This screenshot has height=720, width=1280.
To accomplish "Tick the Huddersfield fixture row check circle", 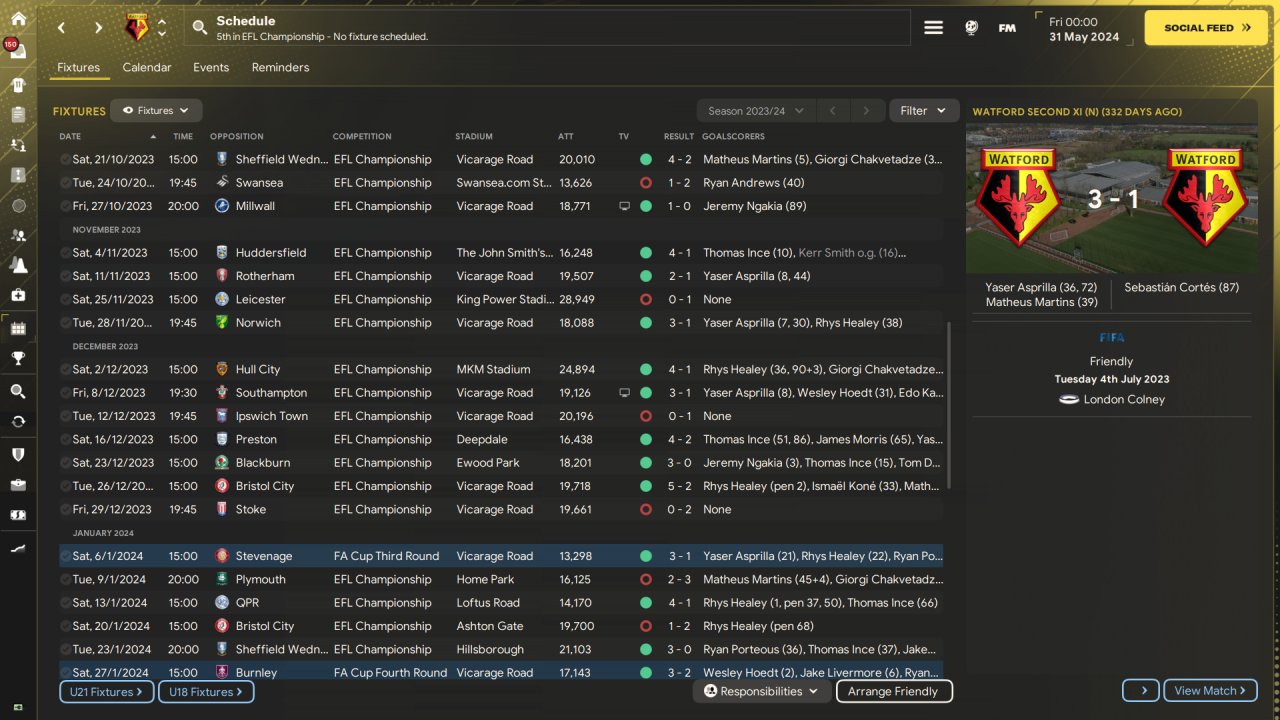I will click(65, 253).
